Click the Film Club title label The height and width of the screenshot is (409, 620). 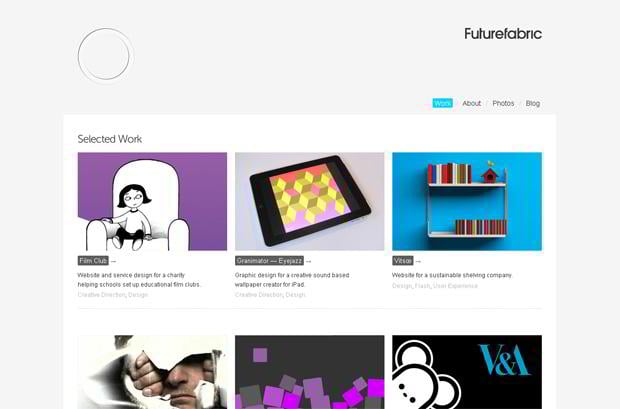coord(93,261)
